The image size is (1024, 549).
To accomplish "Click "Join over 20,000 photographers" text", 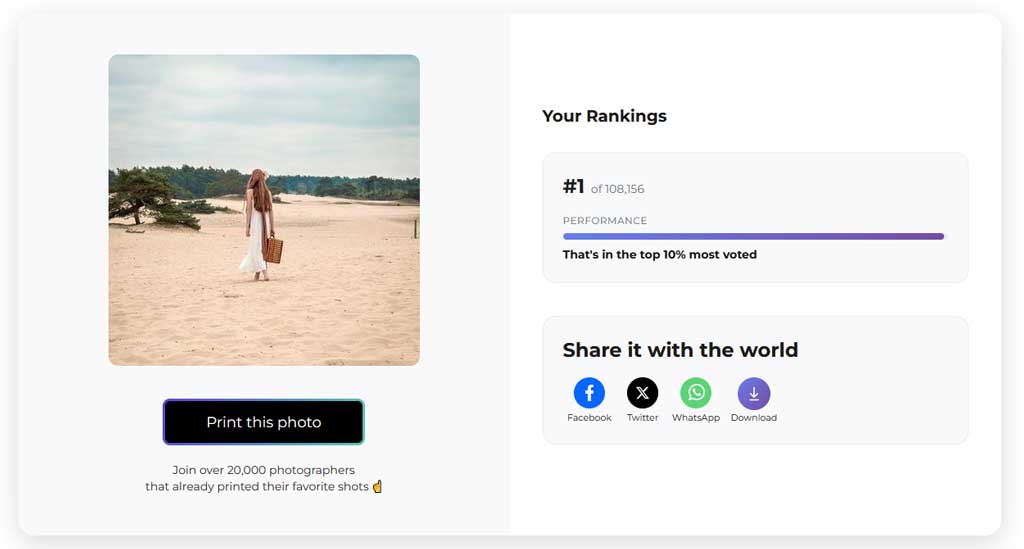I will (264, 470).
